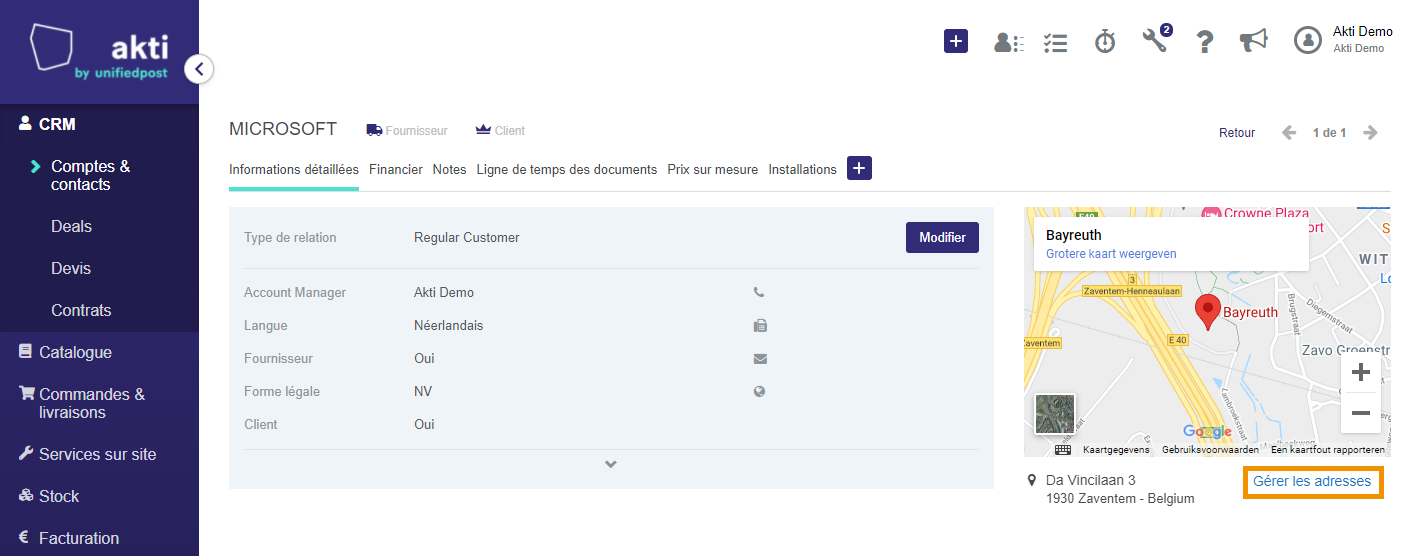Viewport: 1402px width, 556px height.
Task: Switch to Prix sur mesure tab
Action: [713, 169]
